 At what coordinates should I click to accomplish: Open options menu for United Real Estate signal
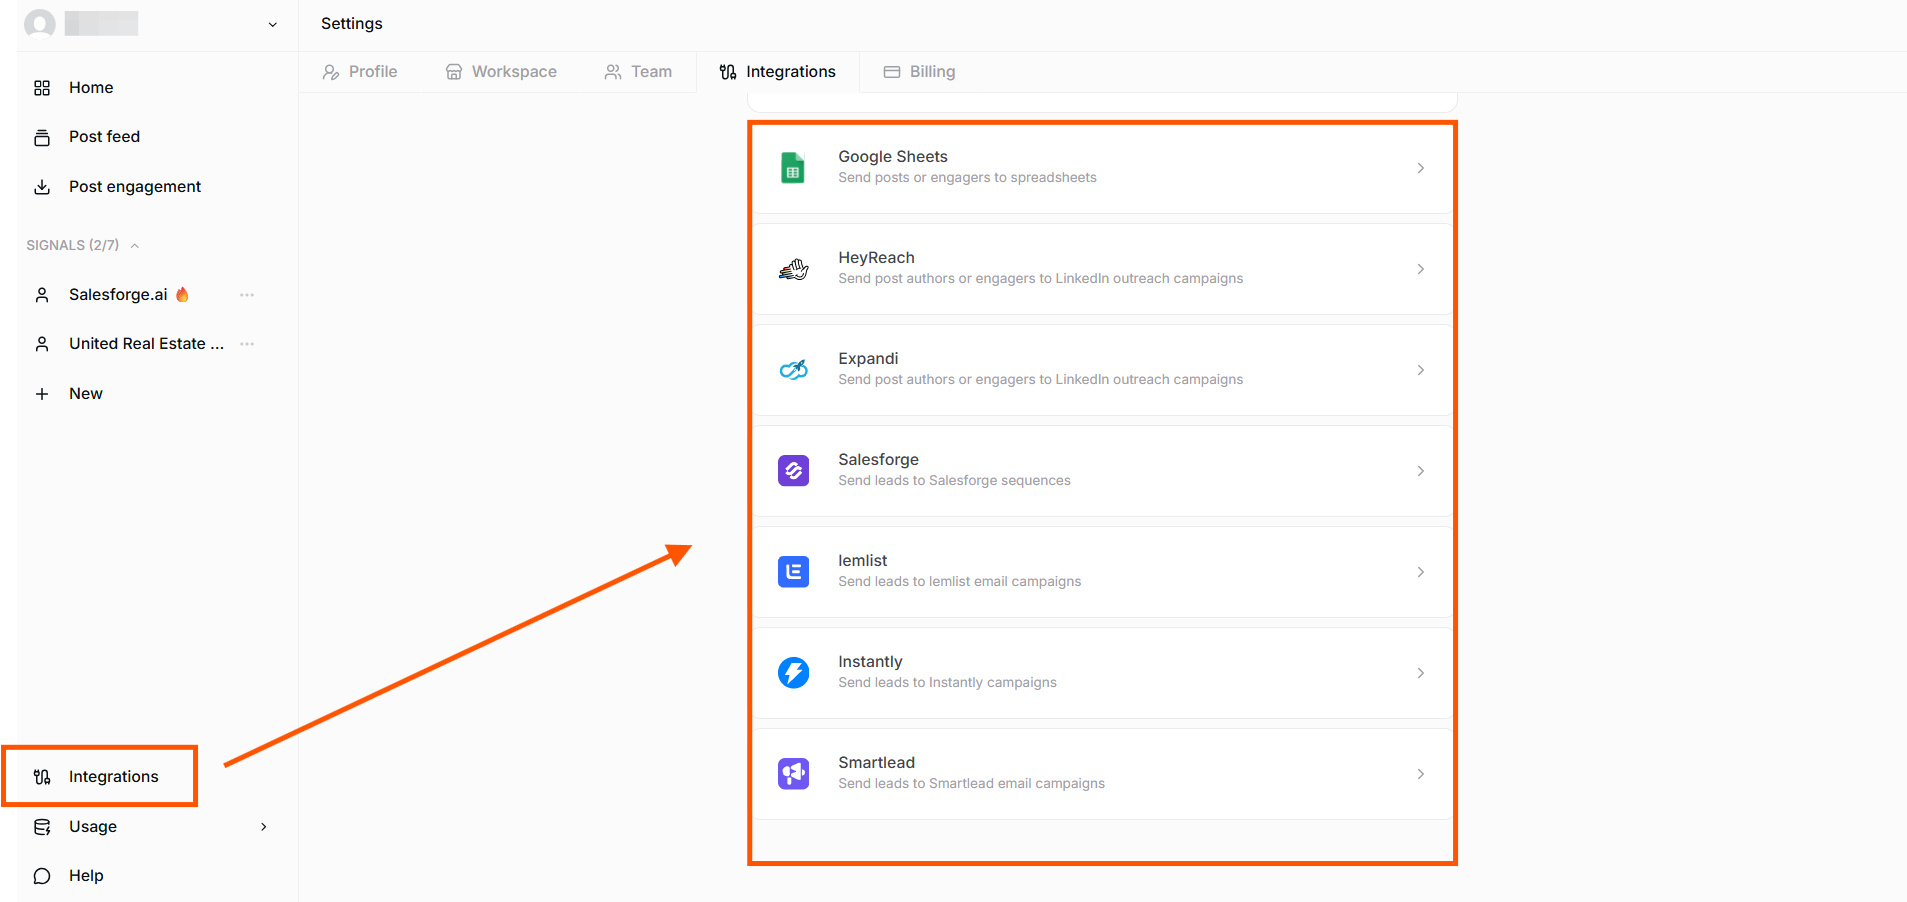[247, 344]
